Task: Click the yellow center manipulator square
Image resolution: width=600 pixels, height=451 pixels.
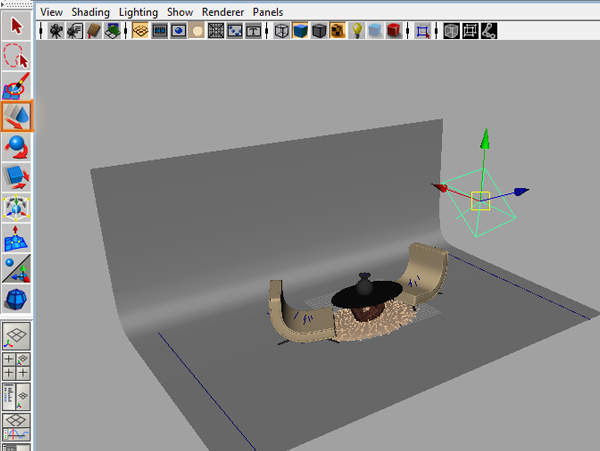Action: [x=481, y=201]
